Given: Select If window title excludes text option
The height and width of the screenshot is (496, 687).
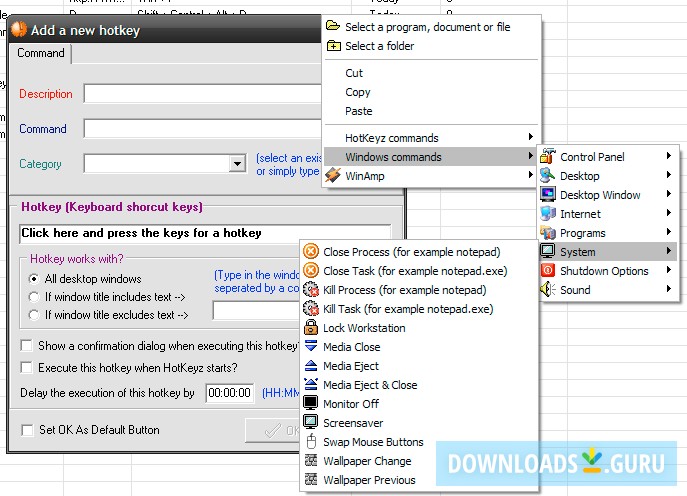Looking at the screenshot, I should click(34, 315).
